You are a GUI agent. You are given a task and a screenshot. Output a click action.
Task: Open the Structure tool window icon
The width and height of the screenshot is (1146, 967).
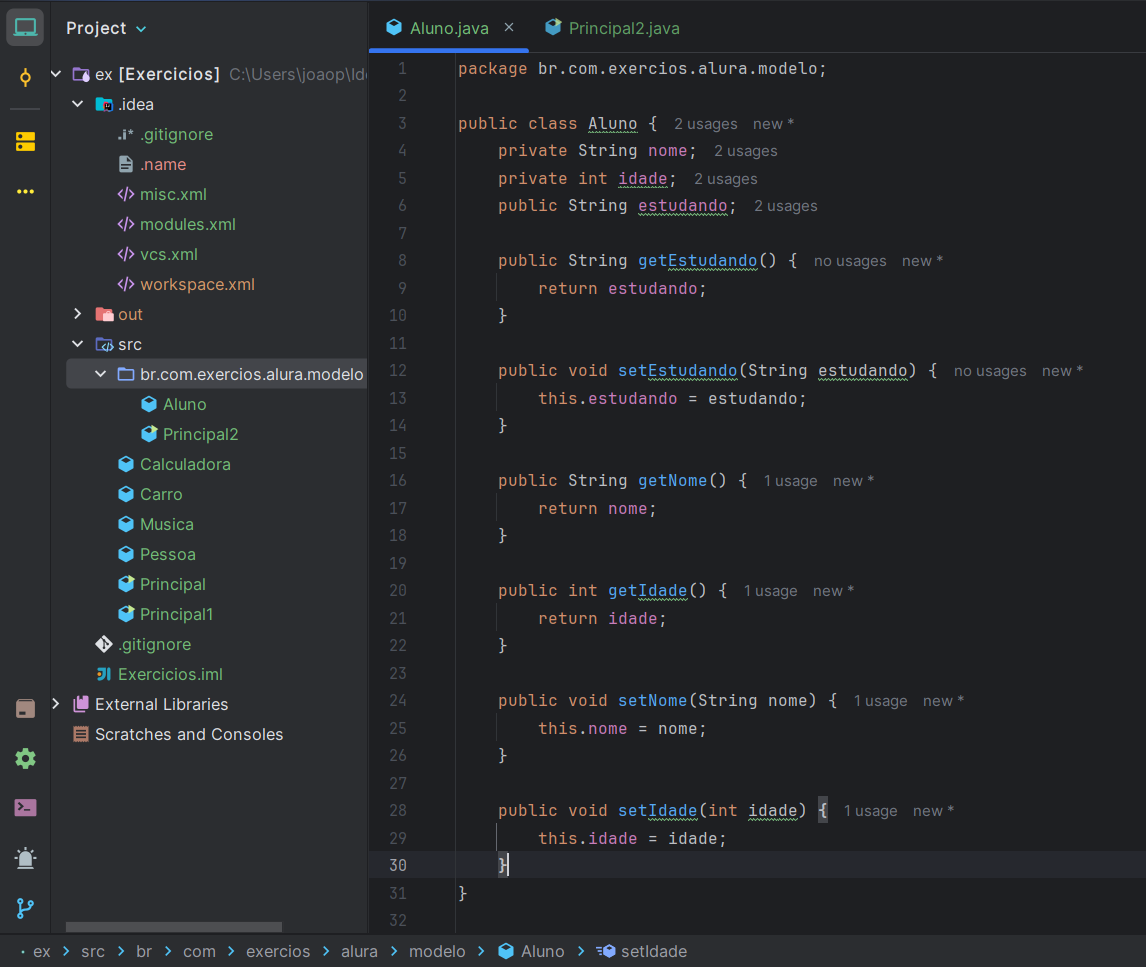coord(25,141)
